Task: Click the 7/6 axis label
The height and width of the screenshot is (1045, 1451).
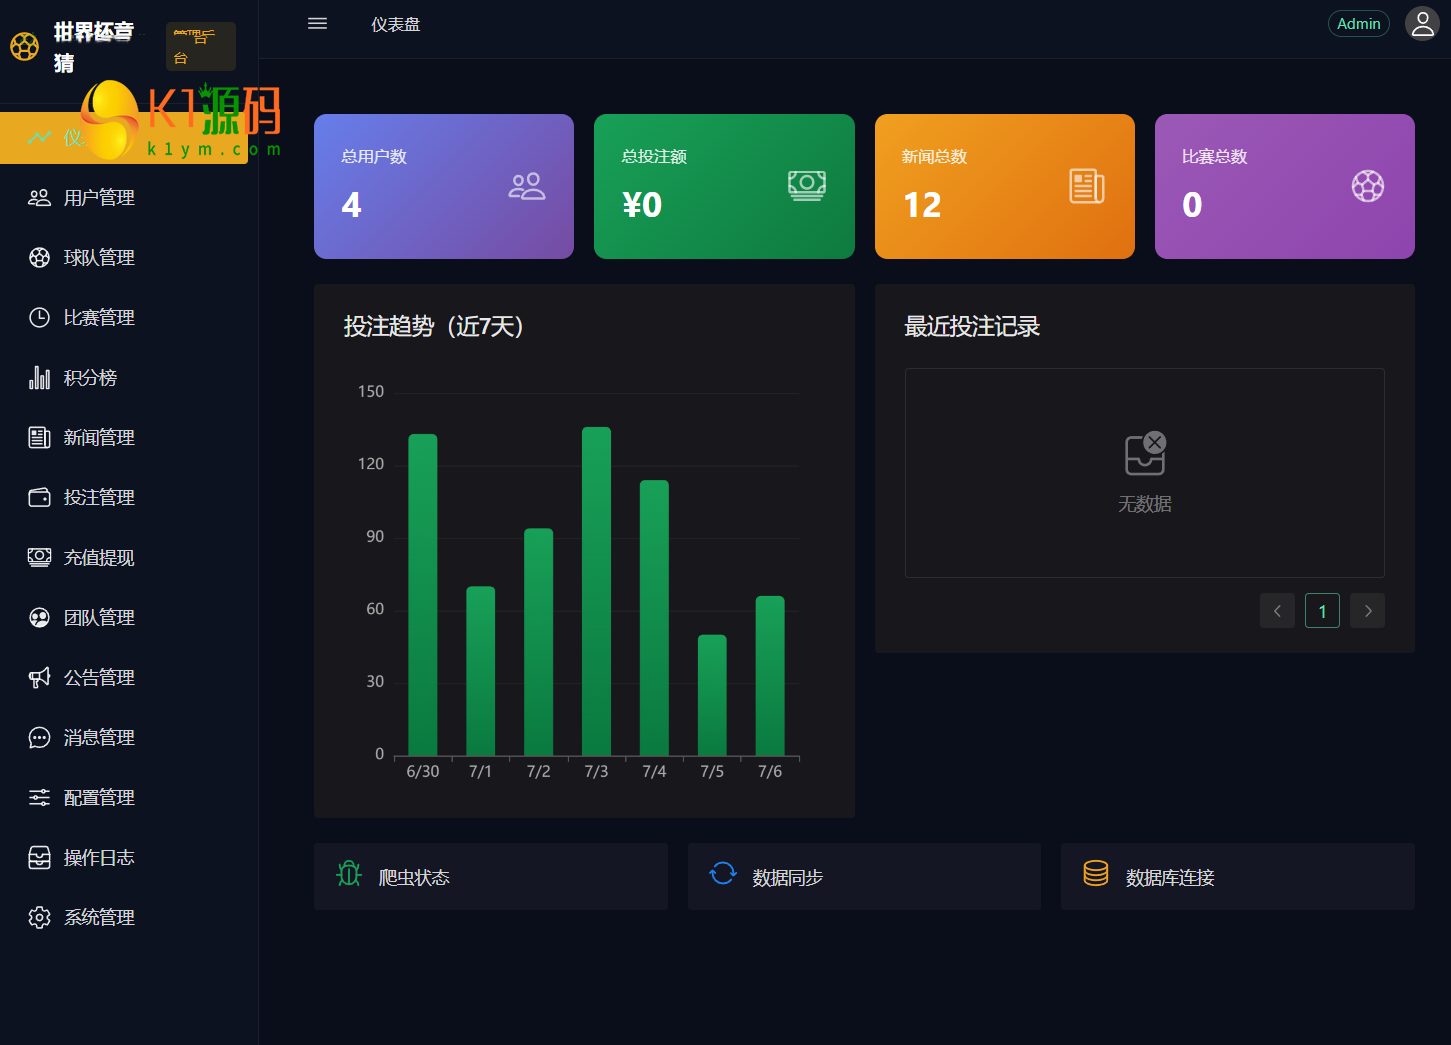Action: (x=770, y=772)
